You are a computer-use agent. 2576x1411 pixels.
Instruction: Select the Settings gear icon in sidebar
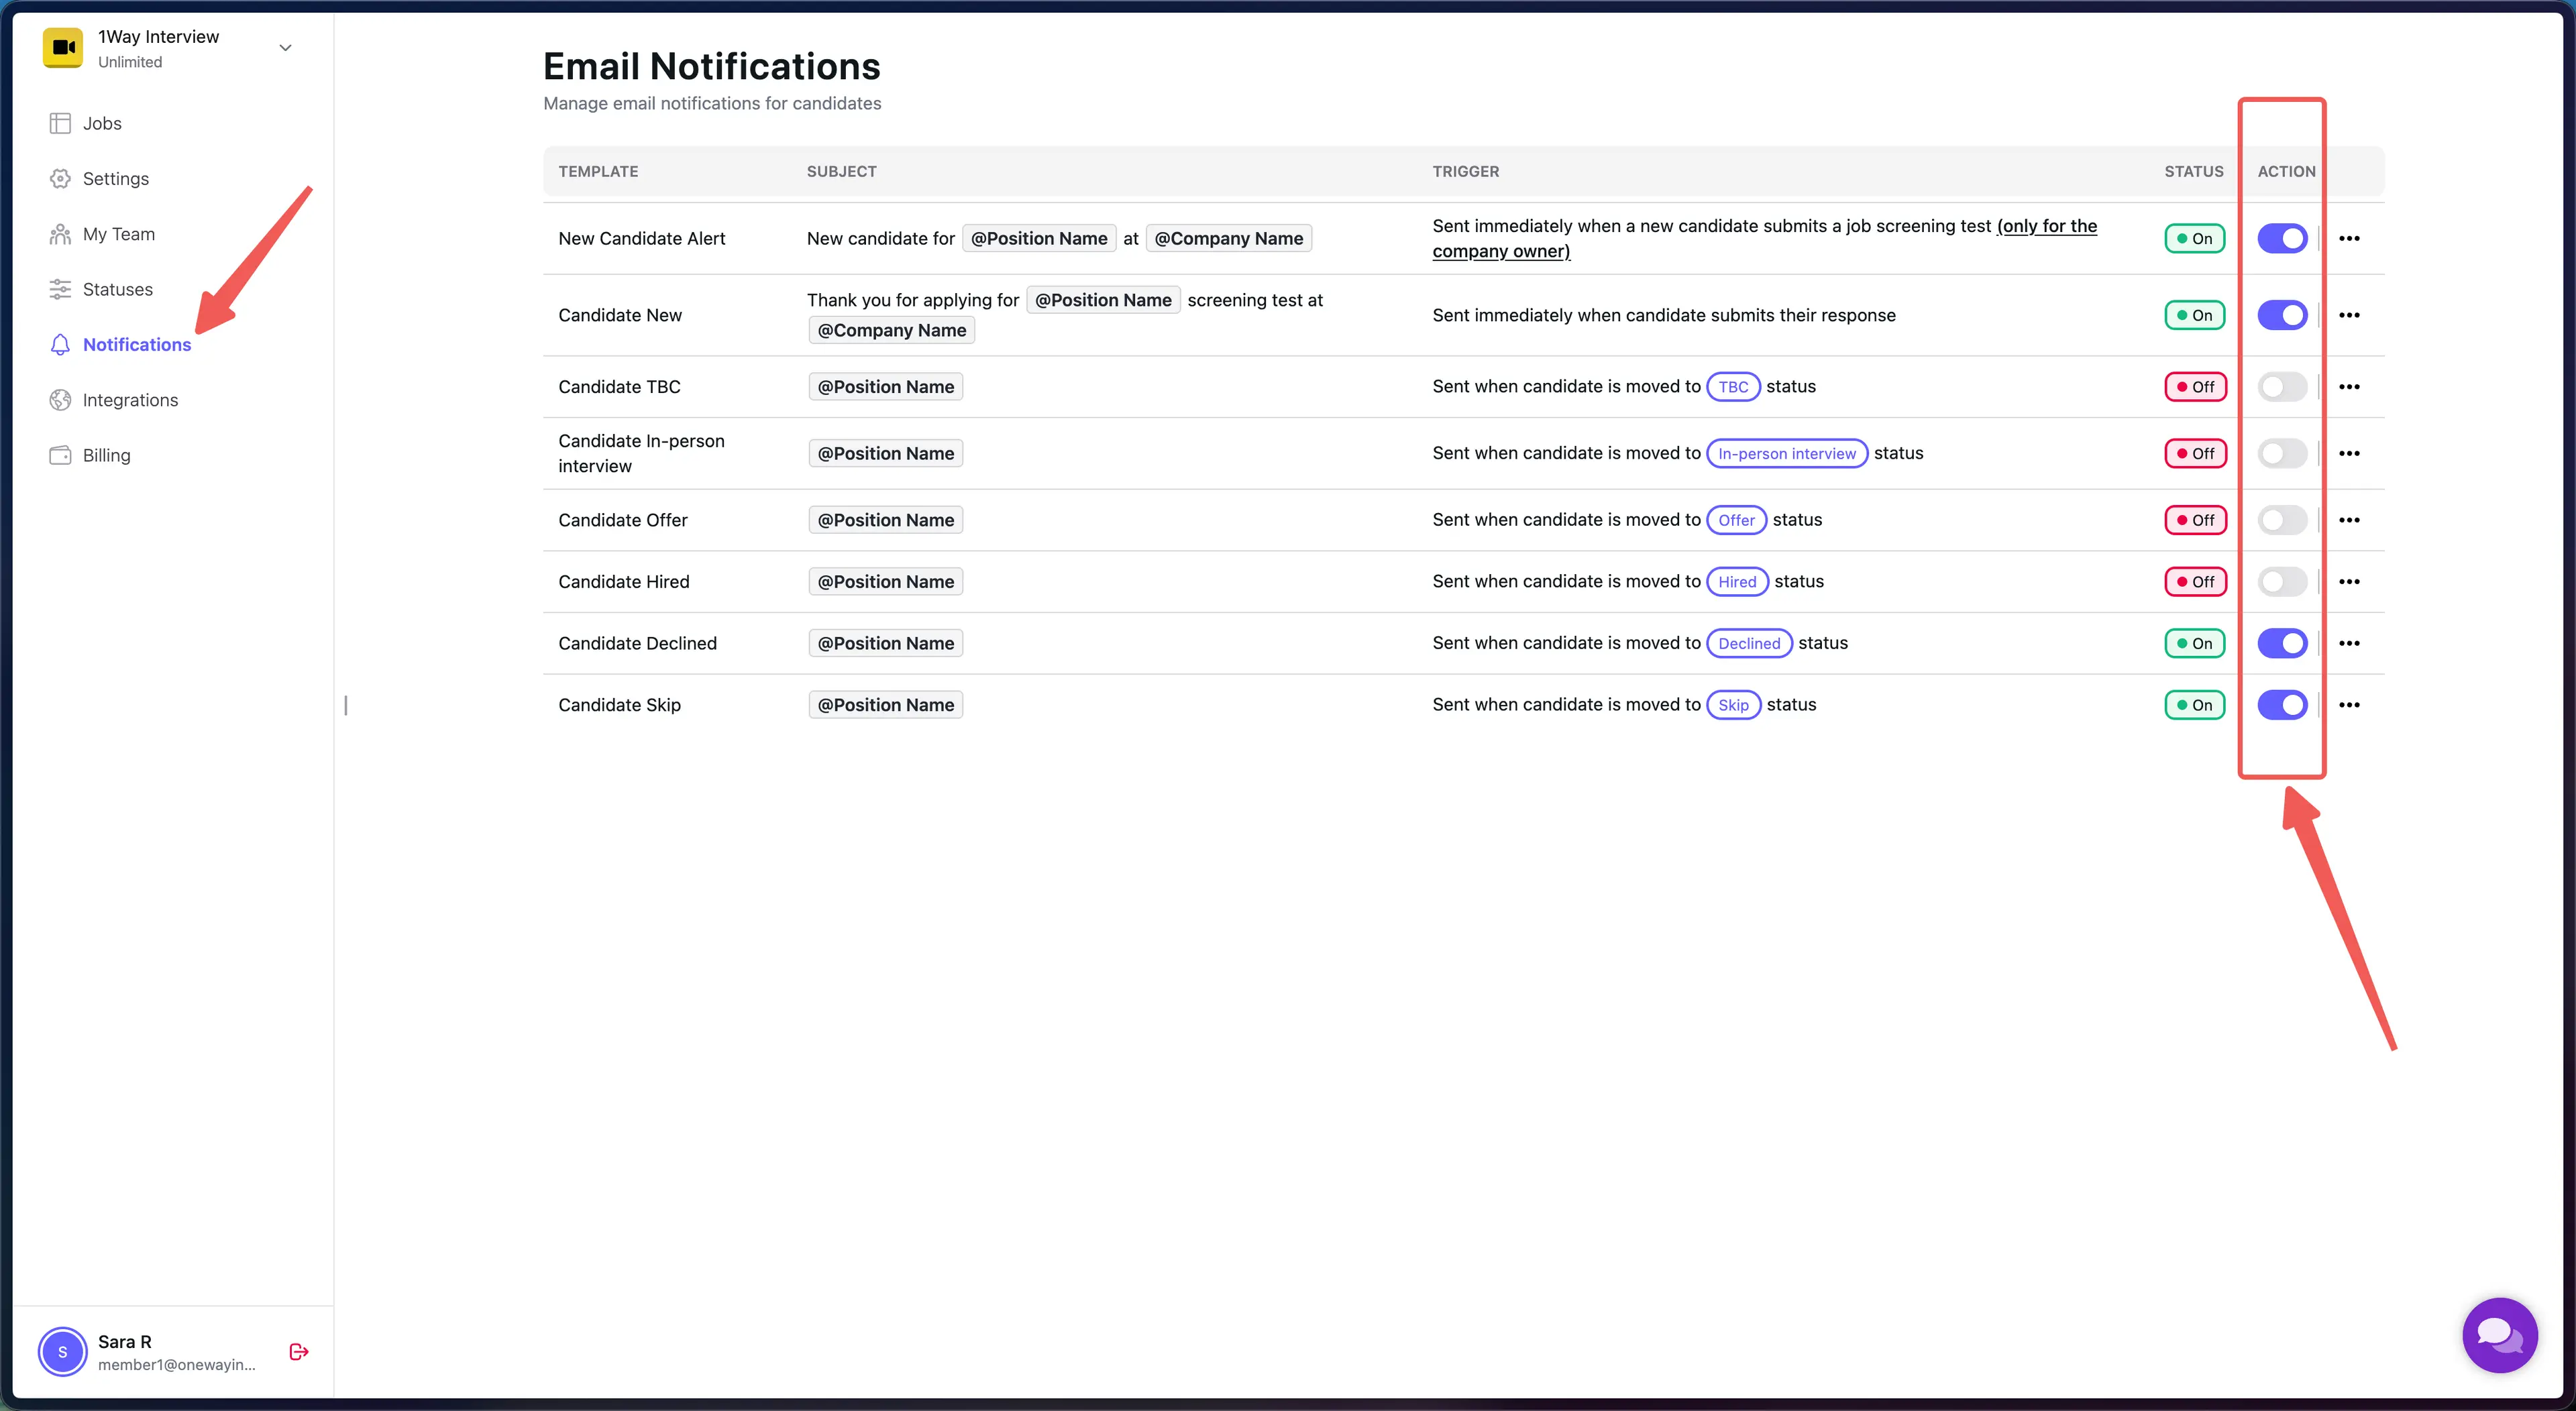click(x=60, y=178)
